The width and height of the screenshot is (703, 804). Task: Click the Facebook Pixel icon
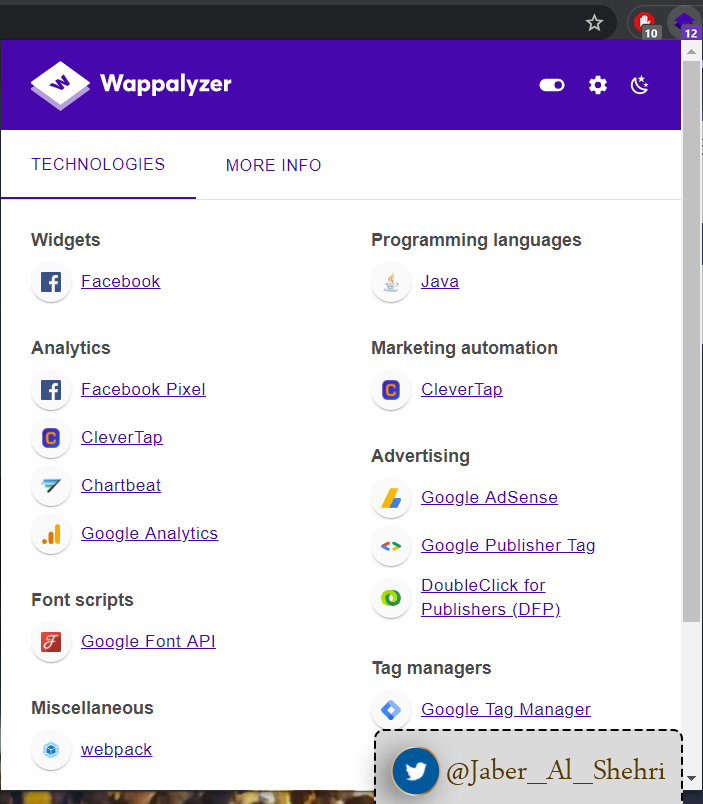point(51,390)
